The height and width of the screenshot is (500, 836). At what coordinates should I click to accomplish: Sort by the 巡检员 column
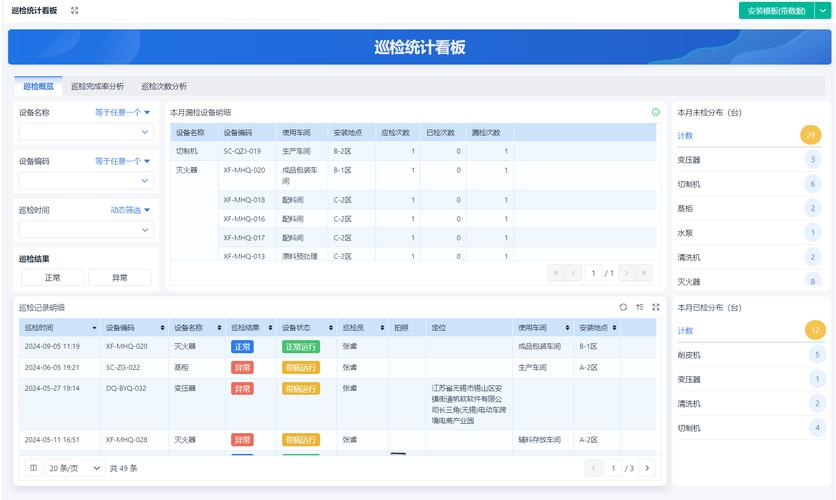click(x=382, y=328)
